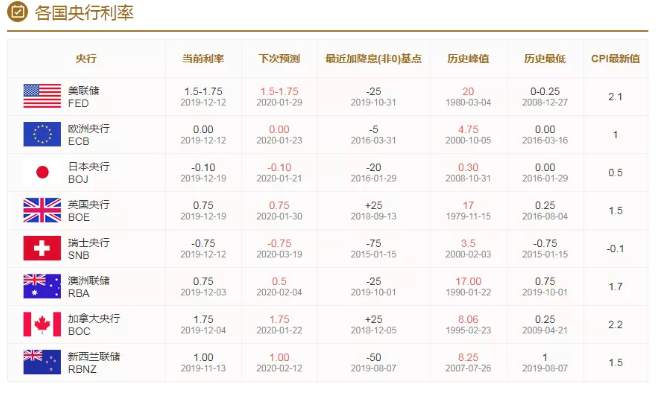Click the 加拿大央行 BOC bank name

pos(94,324)
